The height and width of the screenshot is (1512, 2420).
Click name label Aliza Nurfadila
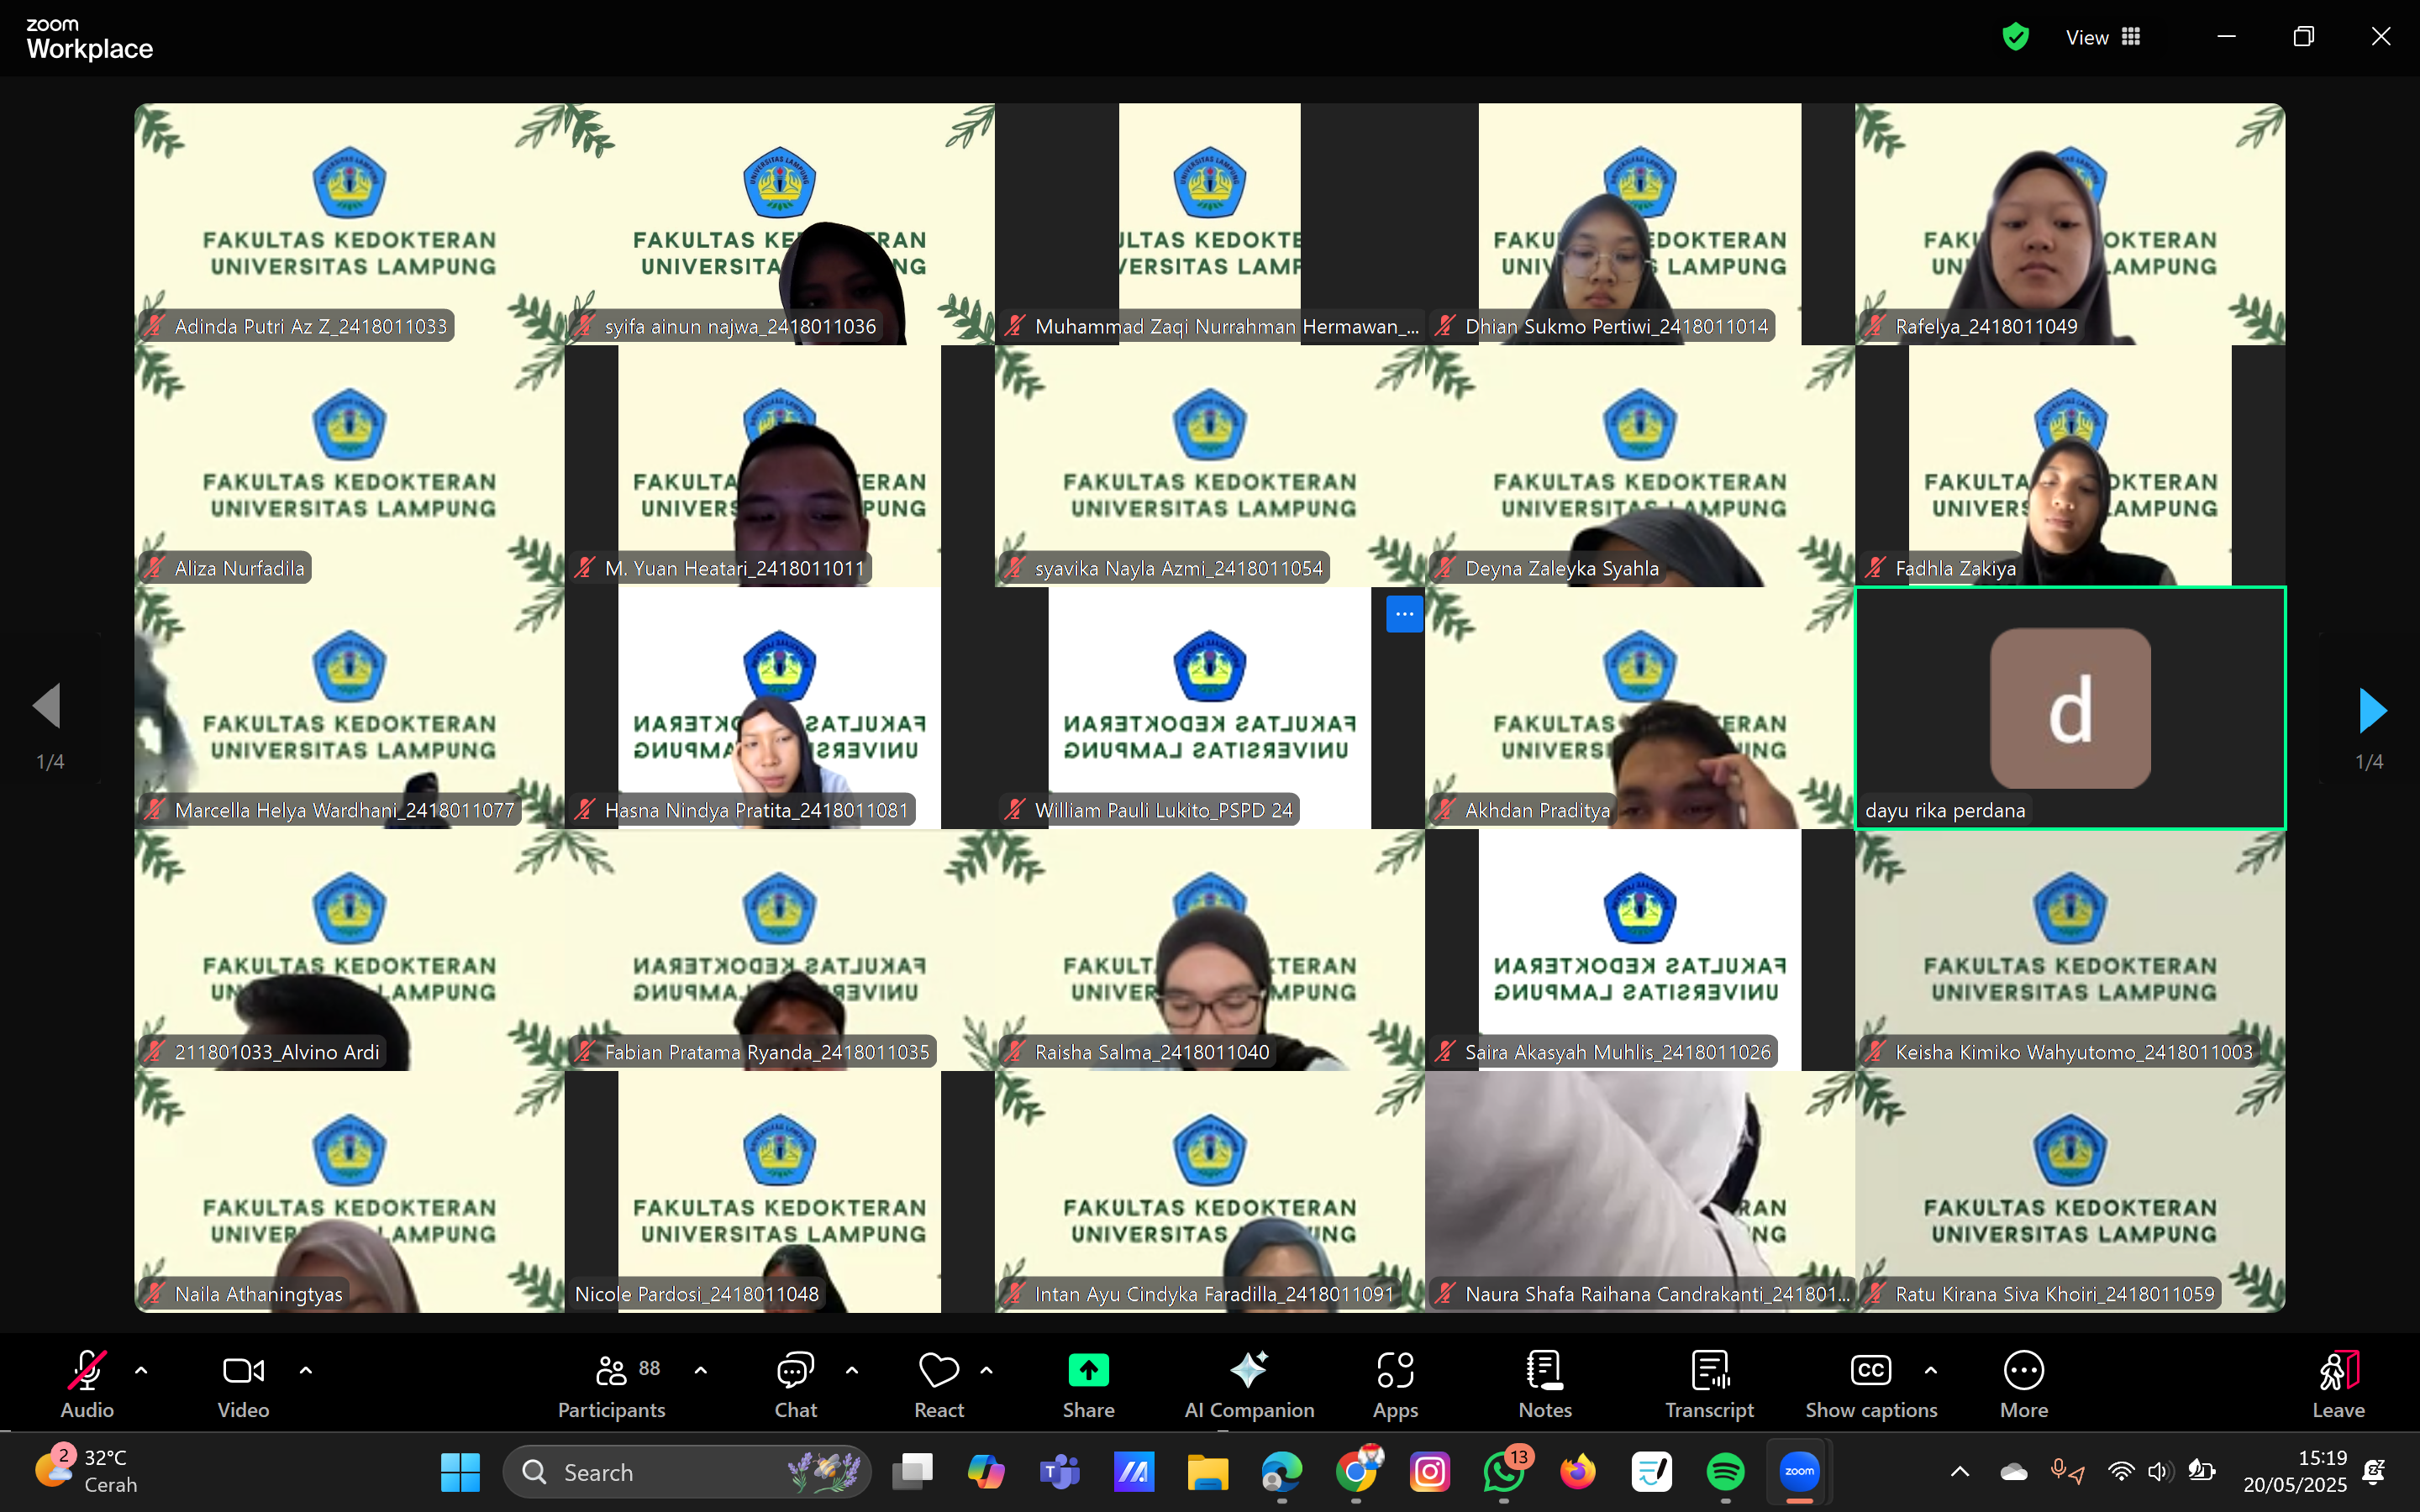click(x=239, y=568)
